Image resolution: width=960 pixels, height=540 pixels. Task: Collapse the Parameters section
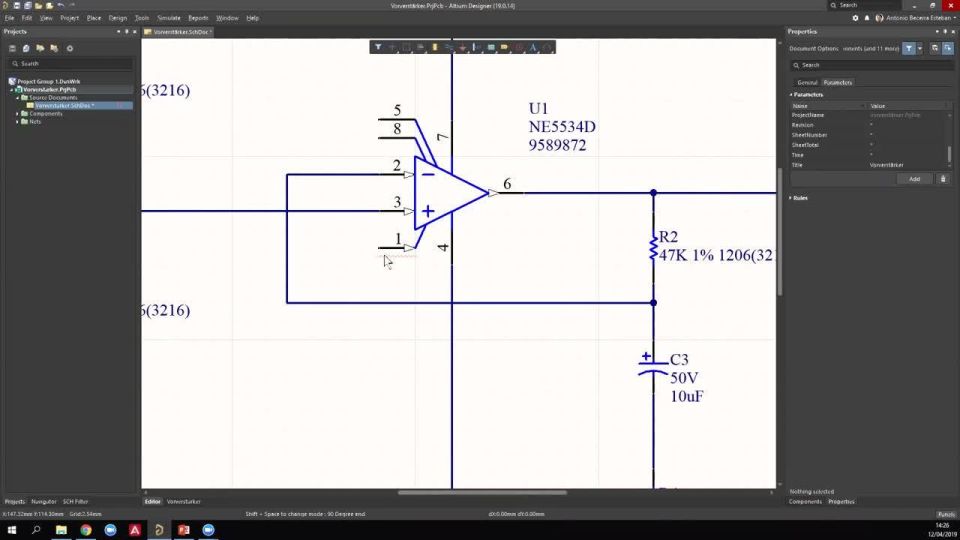coord(791,95)
